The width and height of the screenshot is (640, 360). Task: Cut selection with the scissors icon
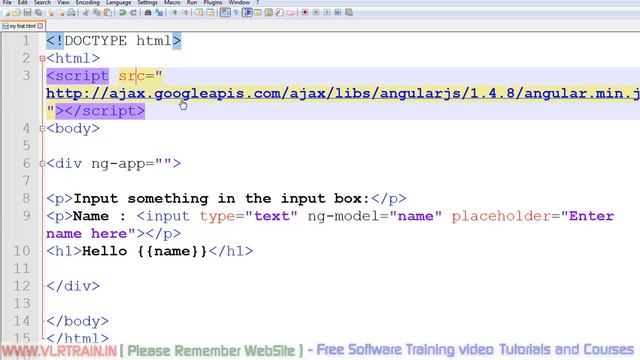(x=86, y=13)
